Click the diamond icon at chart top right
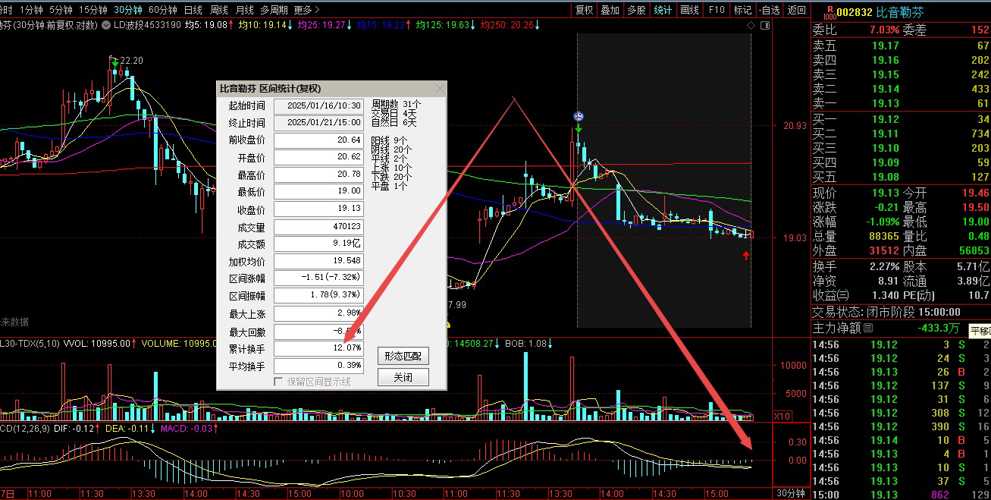991x500 pixels. tap(751, 26)
